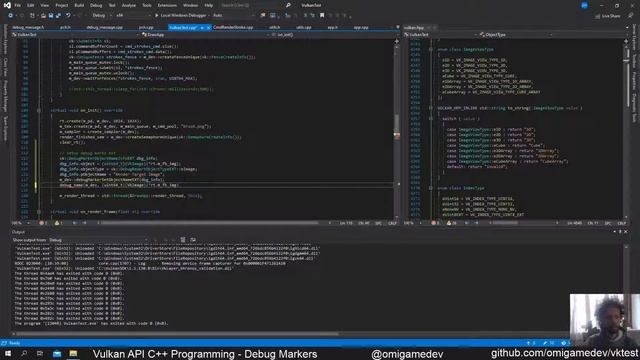640x360 pixels.
Task: Open the Debug menu
Action: pos(96,5)
